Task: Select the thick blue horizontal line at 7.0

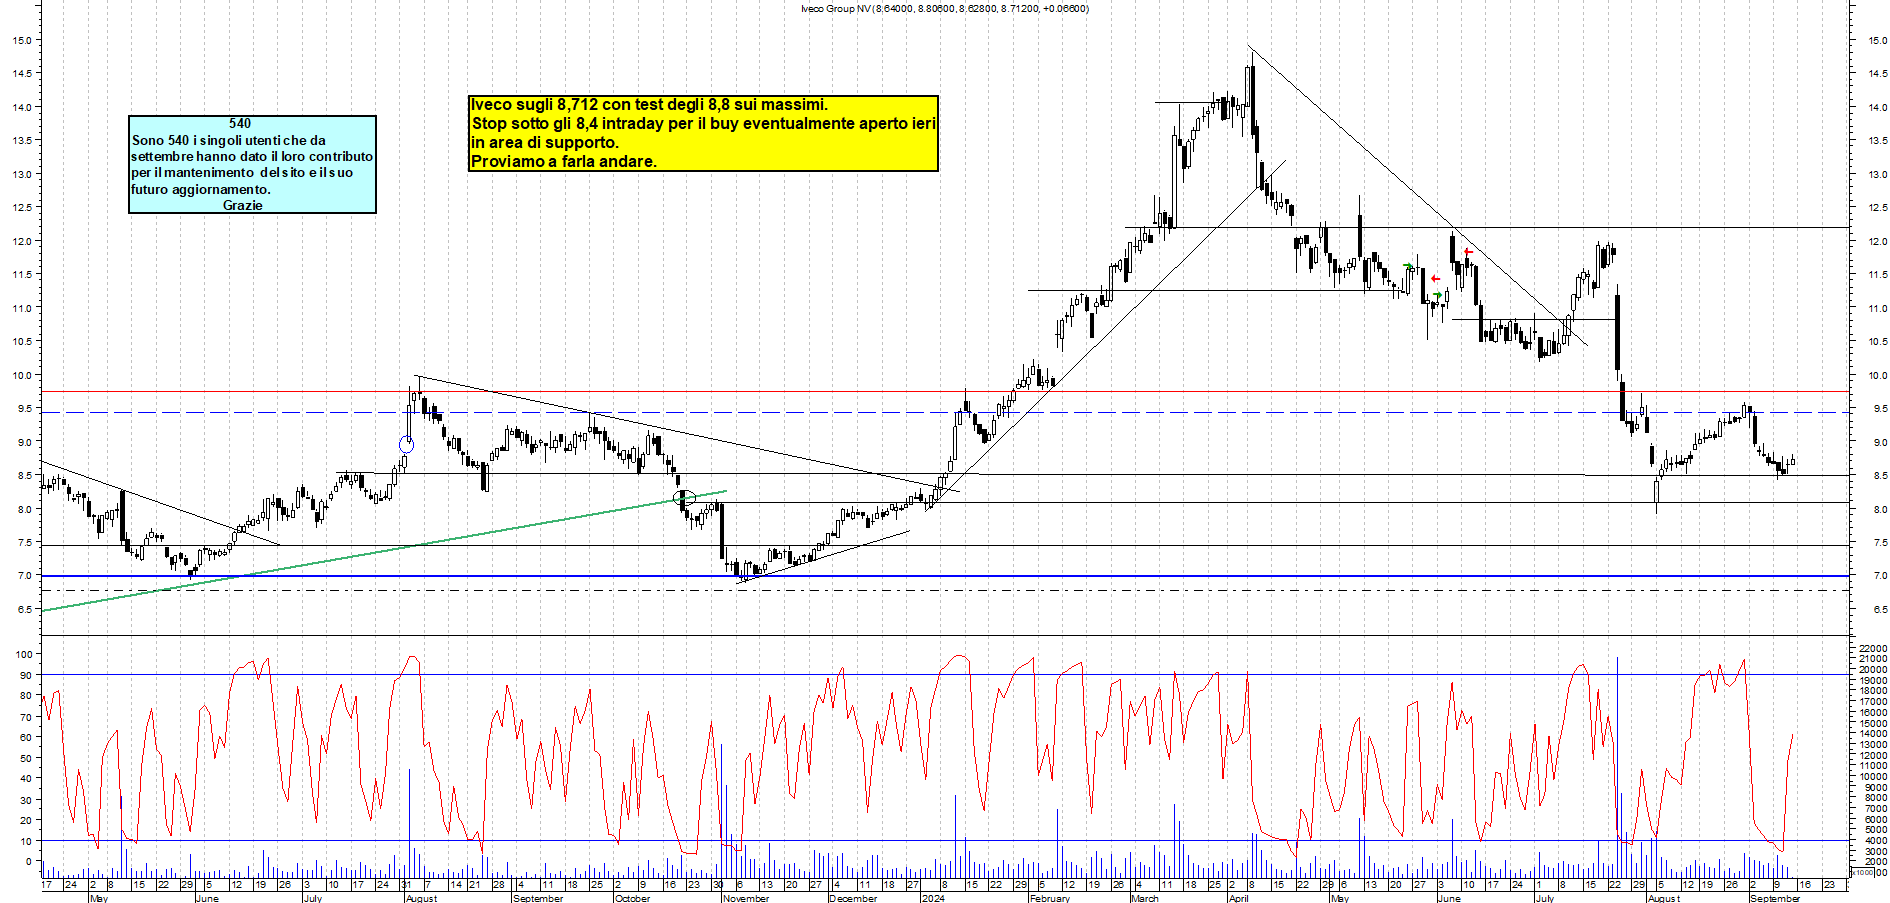Action: coord(945,576)
